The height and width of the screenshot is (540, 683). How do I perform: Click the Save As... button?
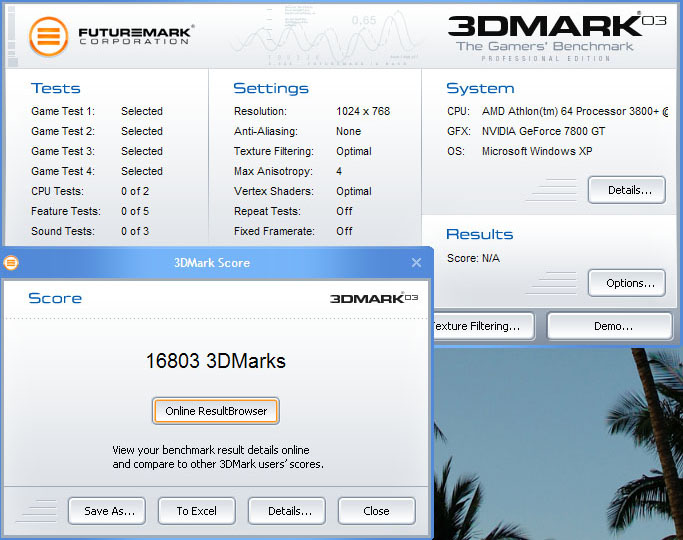(x=107, y=511)
